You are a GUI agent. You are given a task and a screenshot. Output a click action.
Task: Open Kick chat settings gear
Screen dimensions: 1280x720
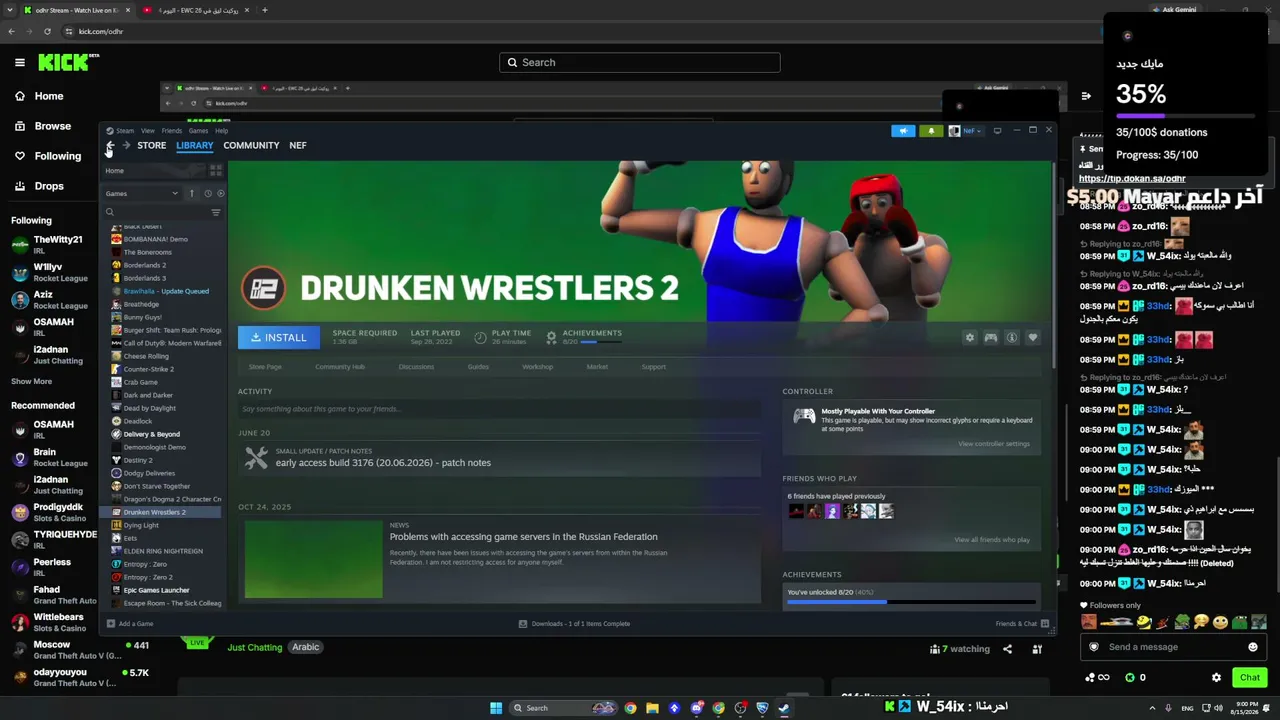[1217, 677]
